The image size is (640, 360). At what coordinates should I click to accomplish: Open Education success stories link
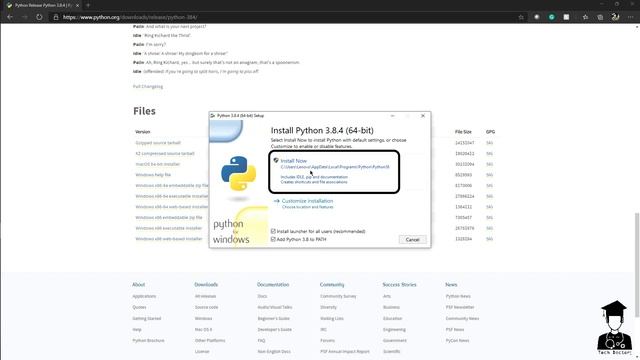coord(392,318)
